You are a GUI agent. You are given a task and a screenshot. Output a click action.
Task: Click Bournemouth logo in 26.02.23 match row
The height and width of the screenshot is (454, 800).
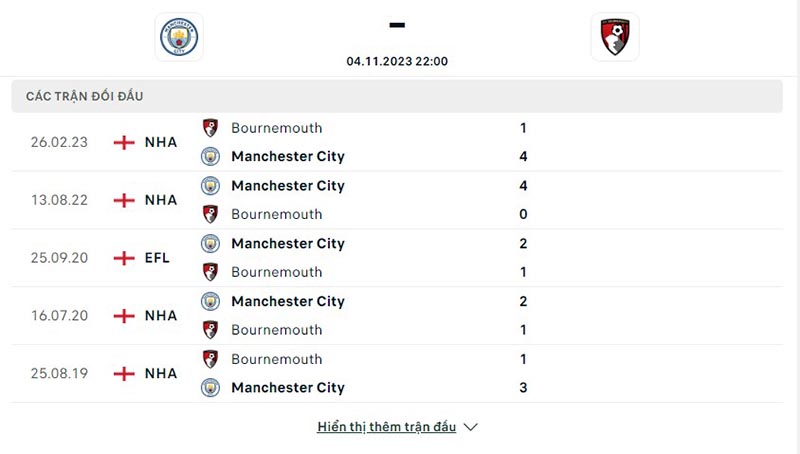(210, 128)
